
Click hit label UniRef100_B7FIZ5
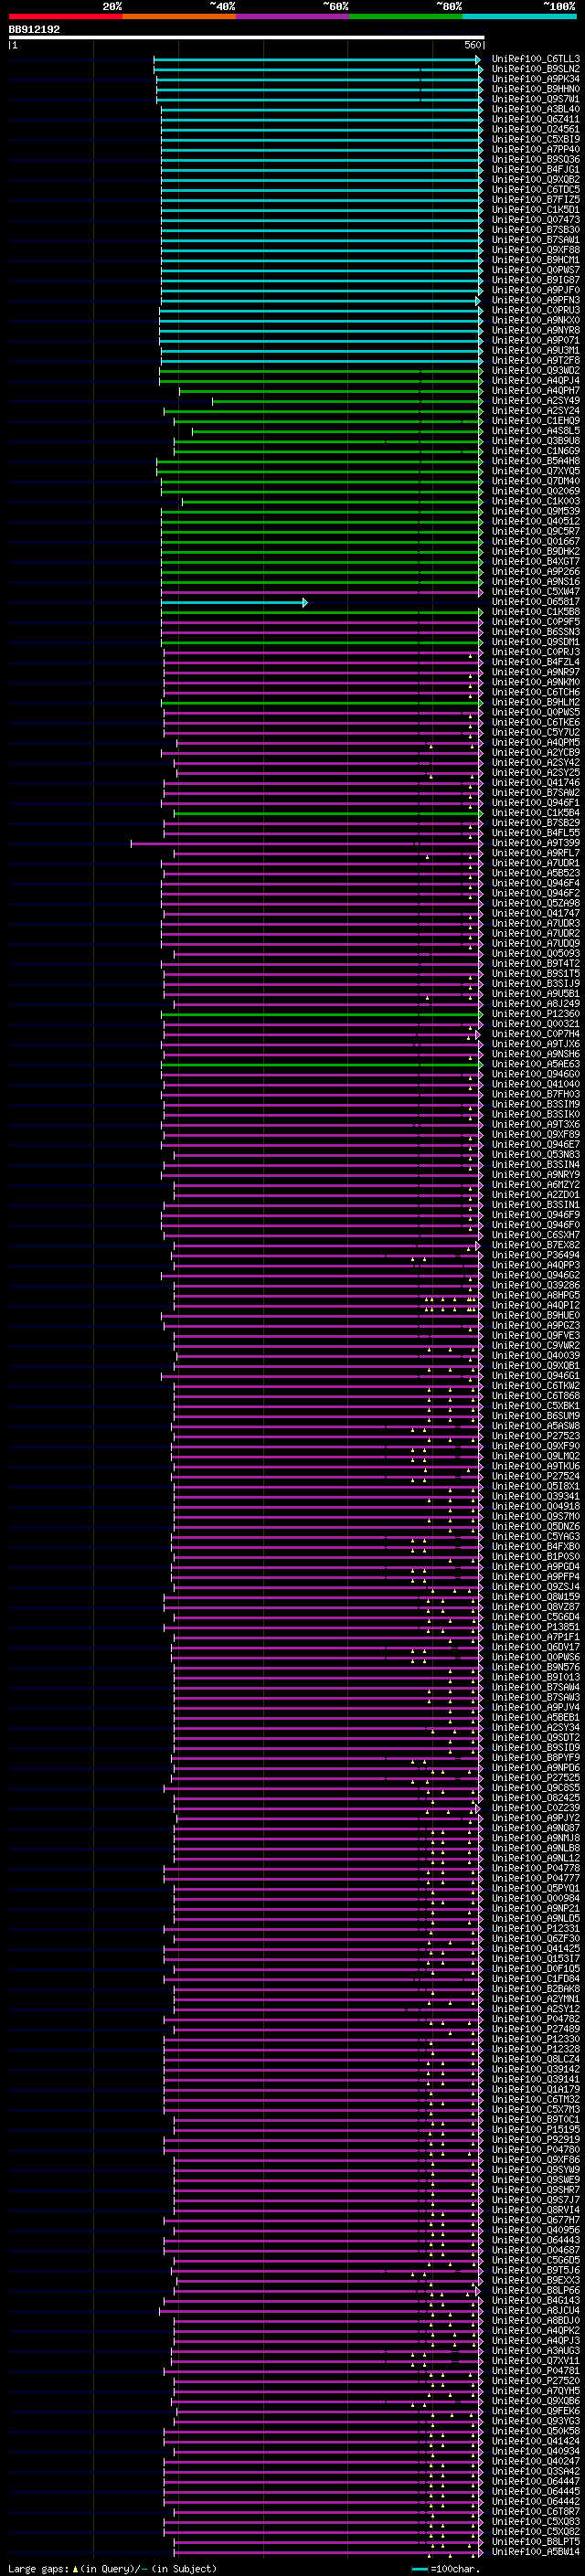coord(535,200)
